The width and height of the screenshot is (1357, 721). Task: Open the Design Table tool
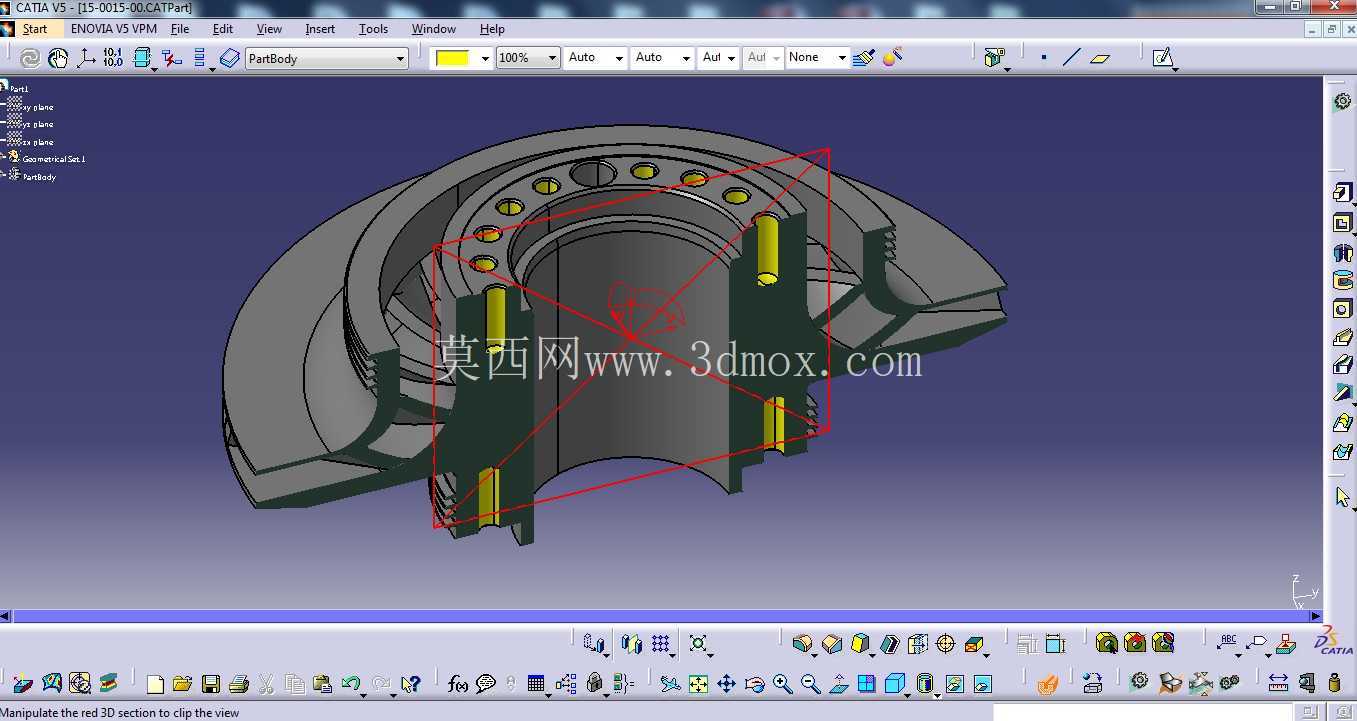click(536, 684)
